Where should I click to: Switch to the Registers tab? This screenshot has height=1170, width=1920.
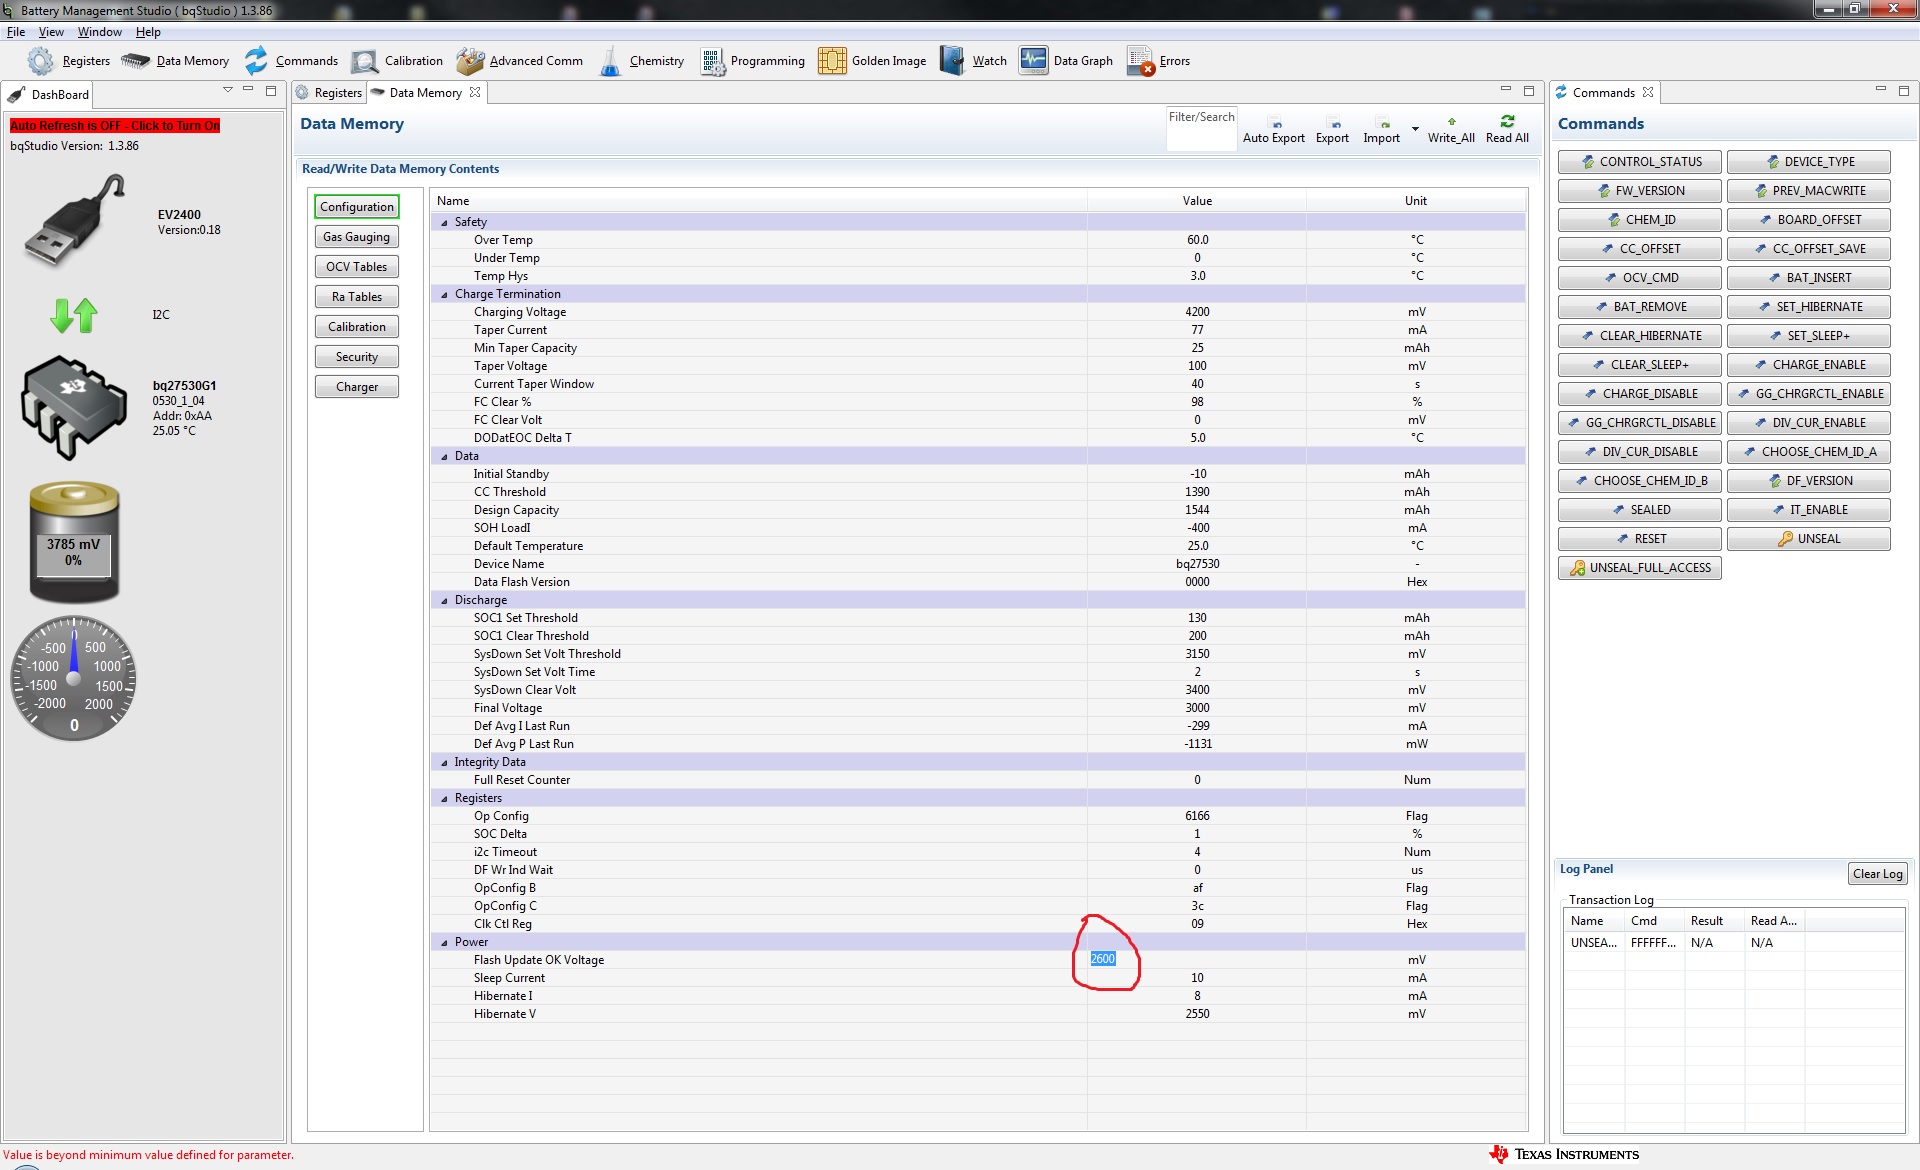click(329, 92)
